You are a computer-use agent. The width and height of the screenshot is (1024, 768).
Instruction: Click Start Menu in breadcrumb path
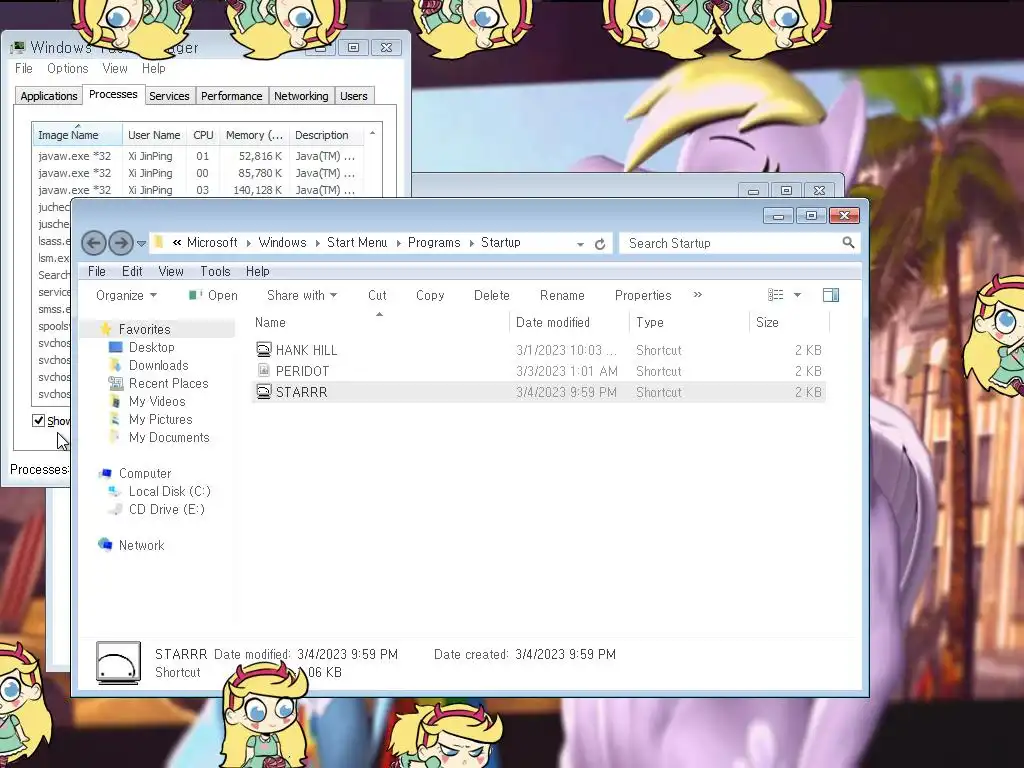click(x=357, y=242)
